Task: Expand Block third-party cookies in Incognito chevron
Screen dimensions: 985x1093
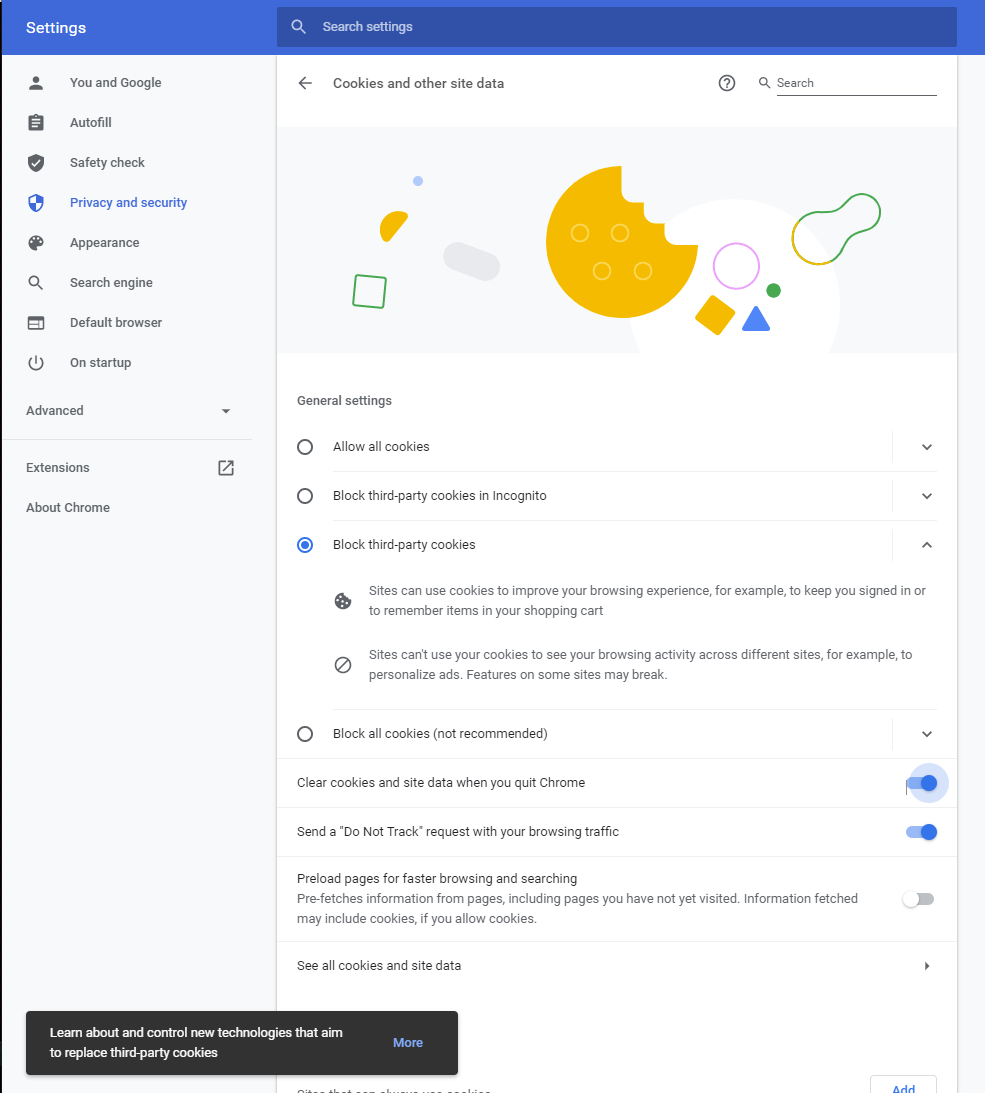Action: pos(927,496)
